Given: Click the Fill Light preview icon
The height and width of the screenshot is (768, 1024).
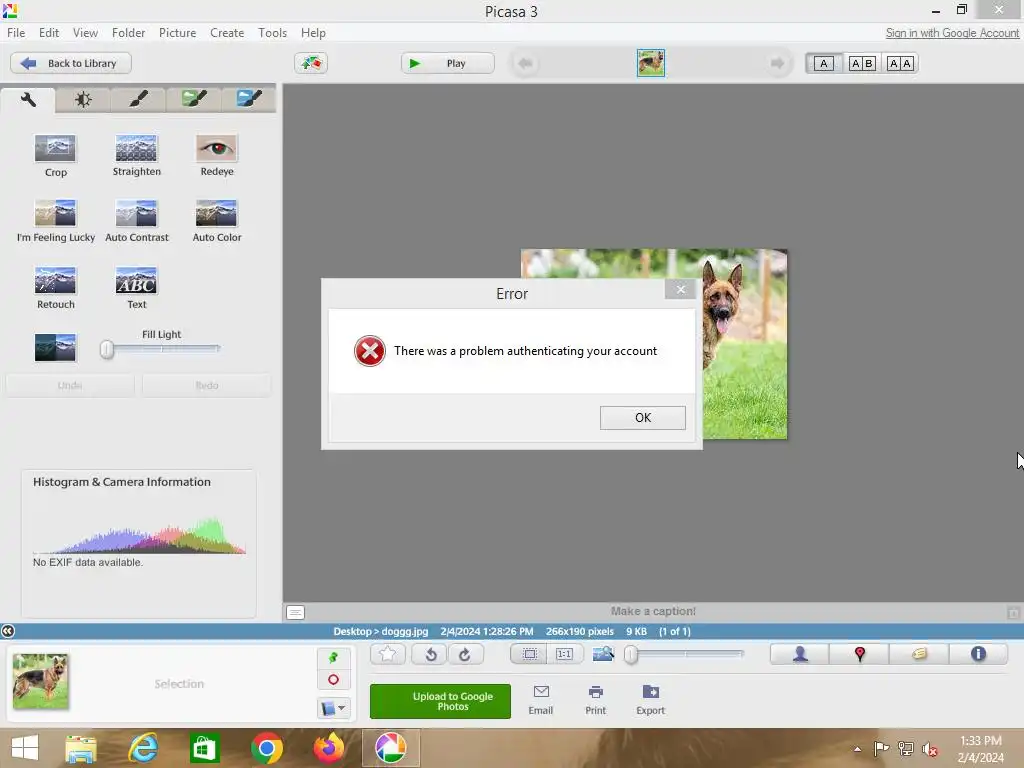Looking at the screenshot, I should click(55, 347).
